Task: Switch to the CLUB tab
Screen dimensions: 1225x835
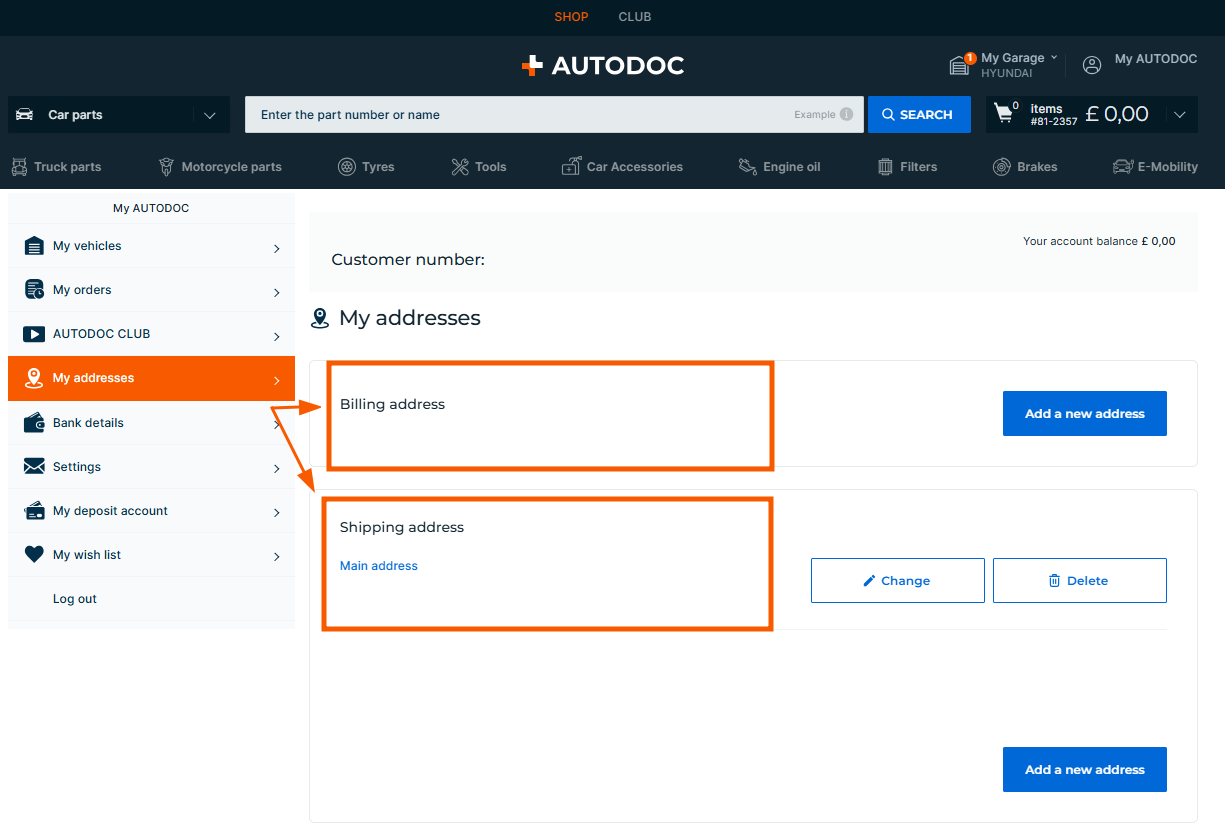Action: 634,17
